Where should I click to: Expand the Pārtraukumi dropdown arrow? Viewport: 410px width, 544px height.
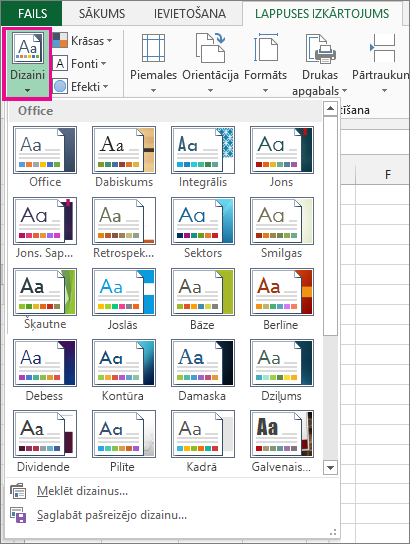(x=384, y=91)
